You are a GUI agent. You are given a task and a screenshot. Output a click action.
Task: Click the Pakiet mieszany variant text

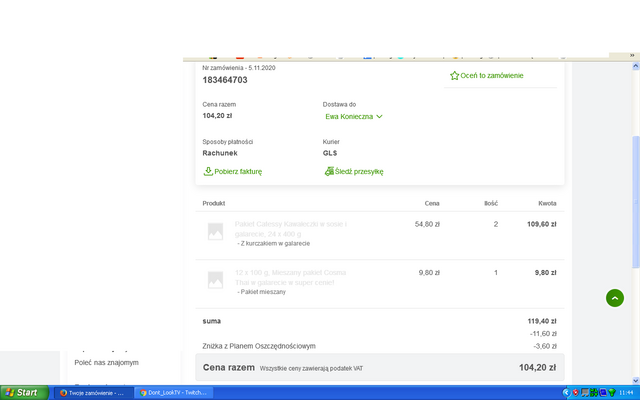pos(262,292)
